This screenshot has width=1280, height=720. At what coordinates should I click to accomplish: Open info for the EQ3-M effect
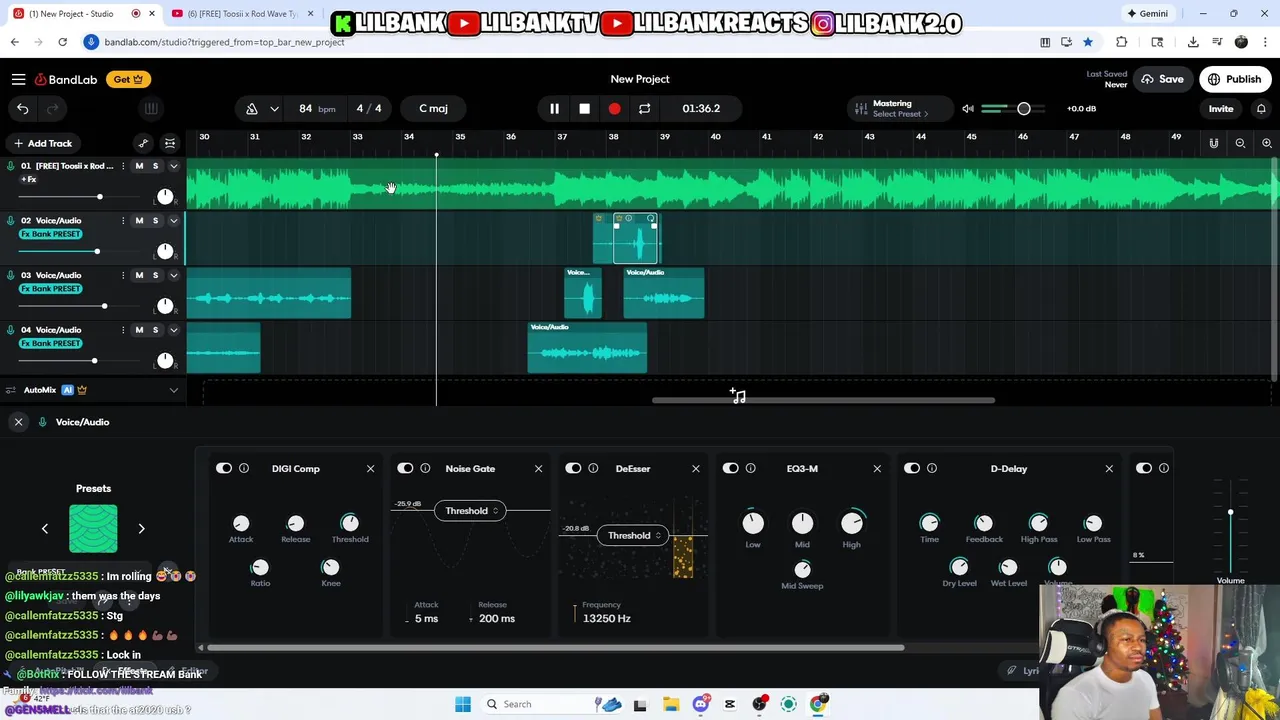click(750, 468)
